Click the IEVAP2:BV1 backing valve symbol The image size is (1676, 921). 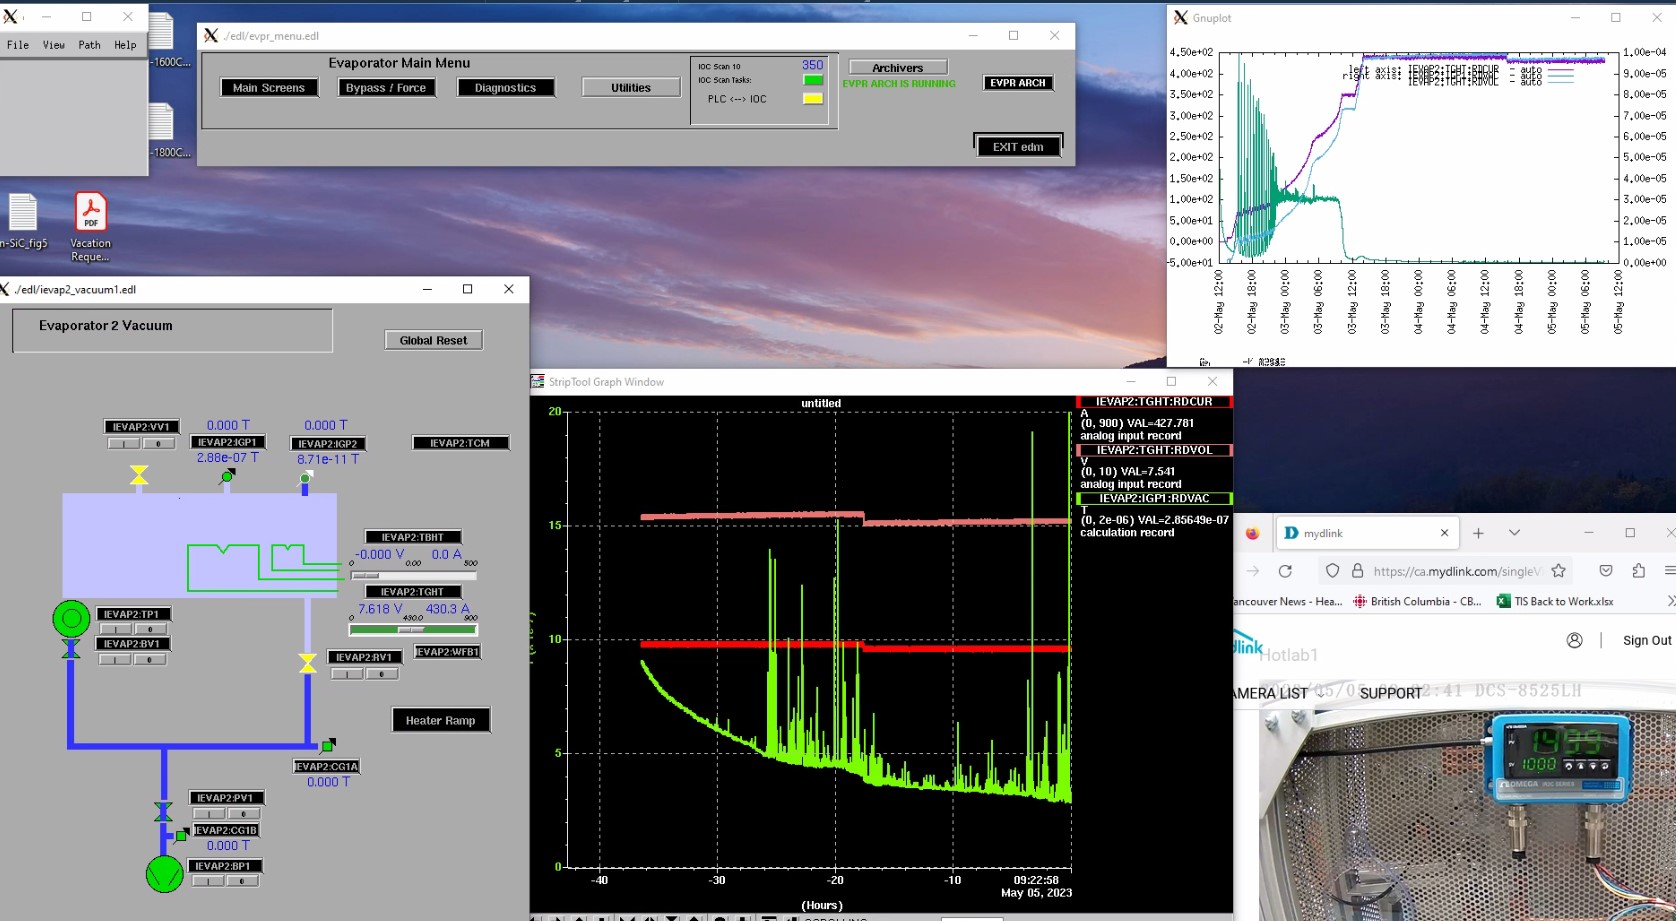[71, 648]
